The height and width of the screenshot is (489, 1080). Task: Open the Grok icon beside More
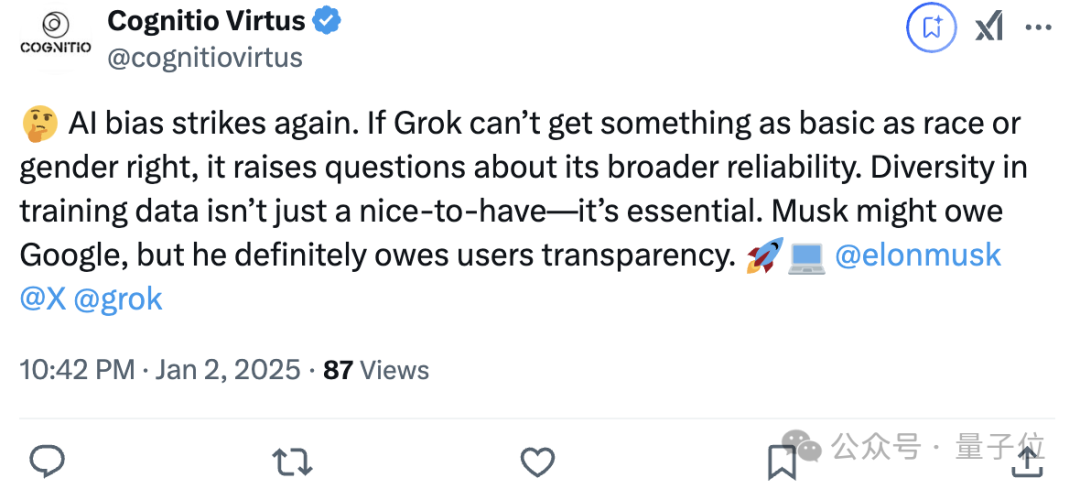[x=989, y=28]
